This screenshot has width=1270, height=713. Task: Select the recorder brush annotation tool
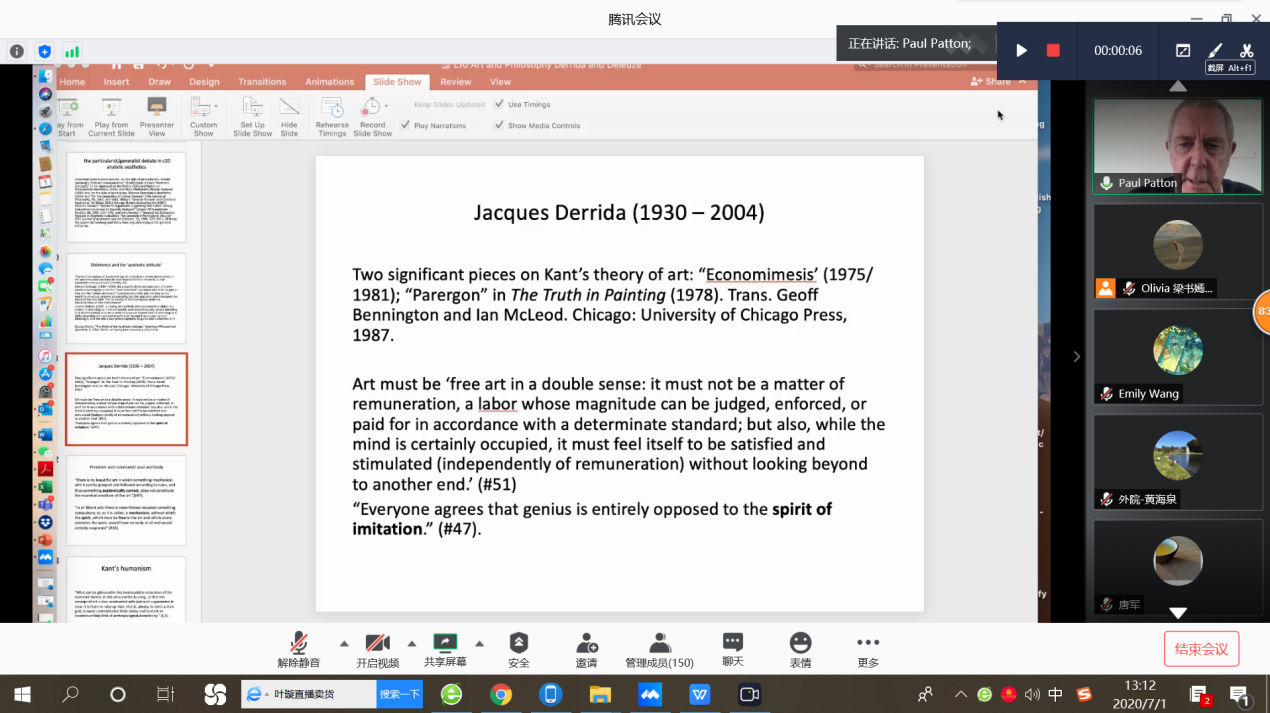click(x=1215, y=51)
